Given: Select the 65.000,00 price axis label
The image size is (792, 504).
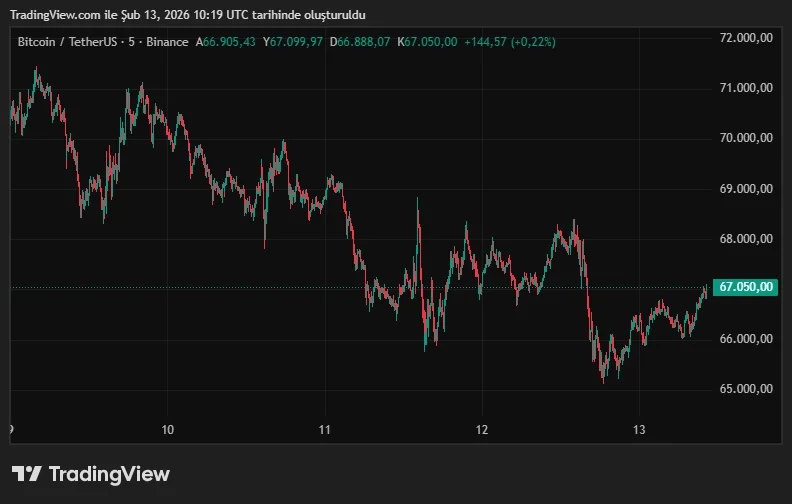Looking at the screenshot, I should click(747, 389).
